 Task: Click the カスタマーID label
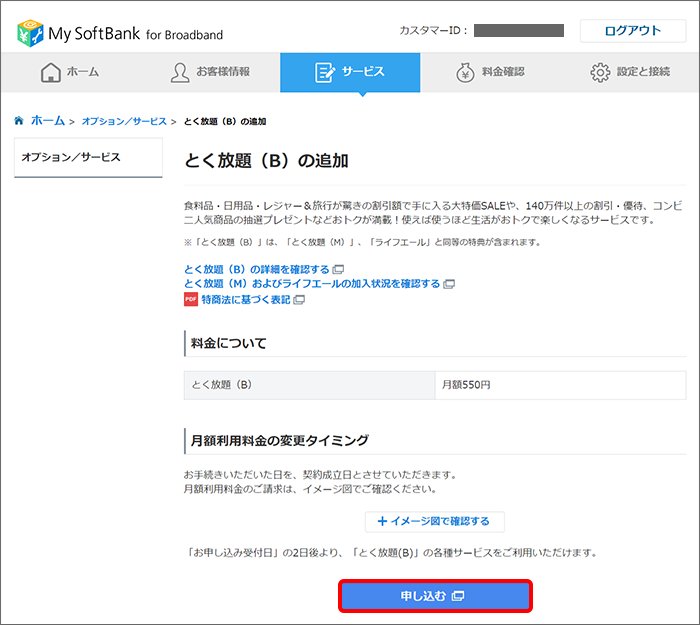tap(433, 30)
